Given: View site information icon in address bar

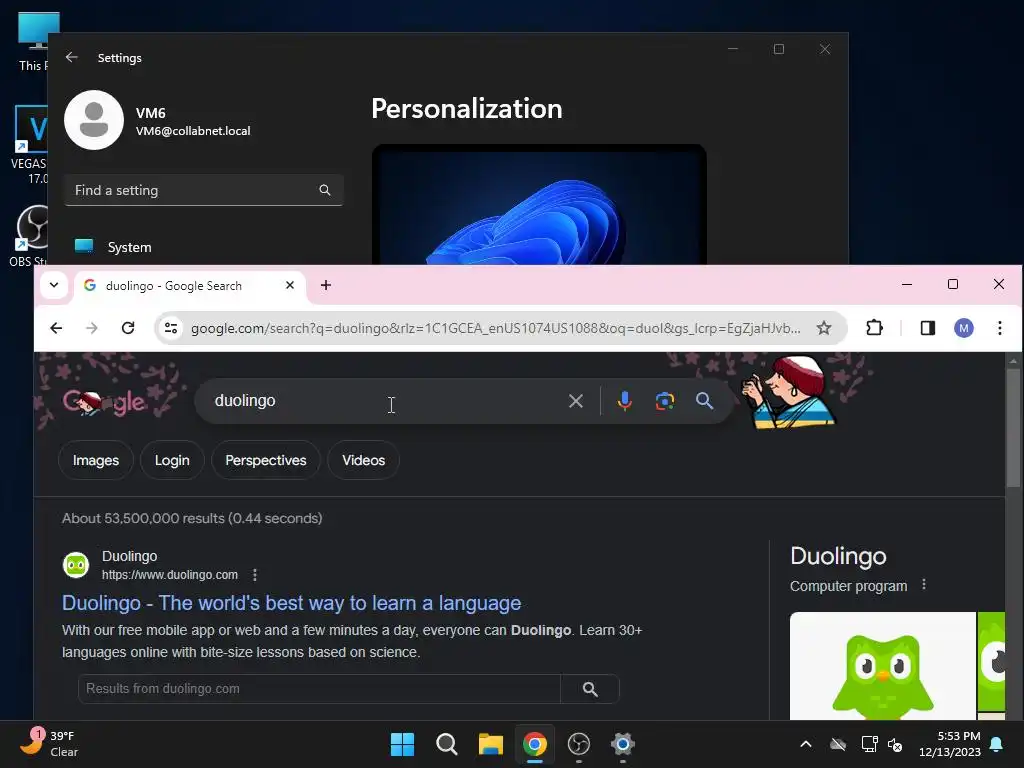Looking at the screenshot, I should [171, 328].
